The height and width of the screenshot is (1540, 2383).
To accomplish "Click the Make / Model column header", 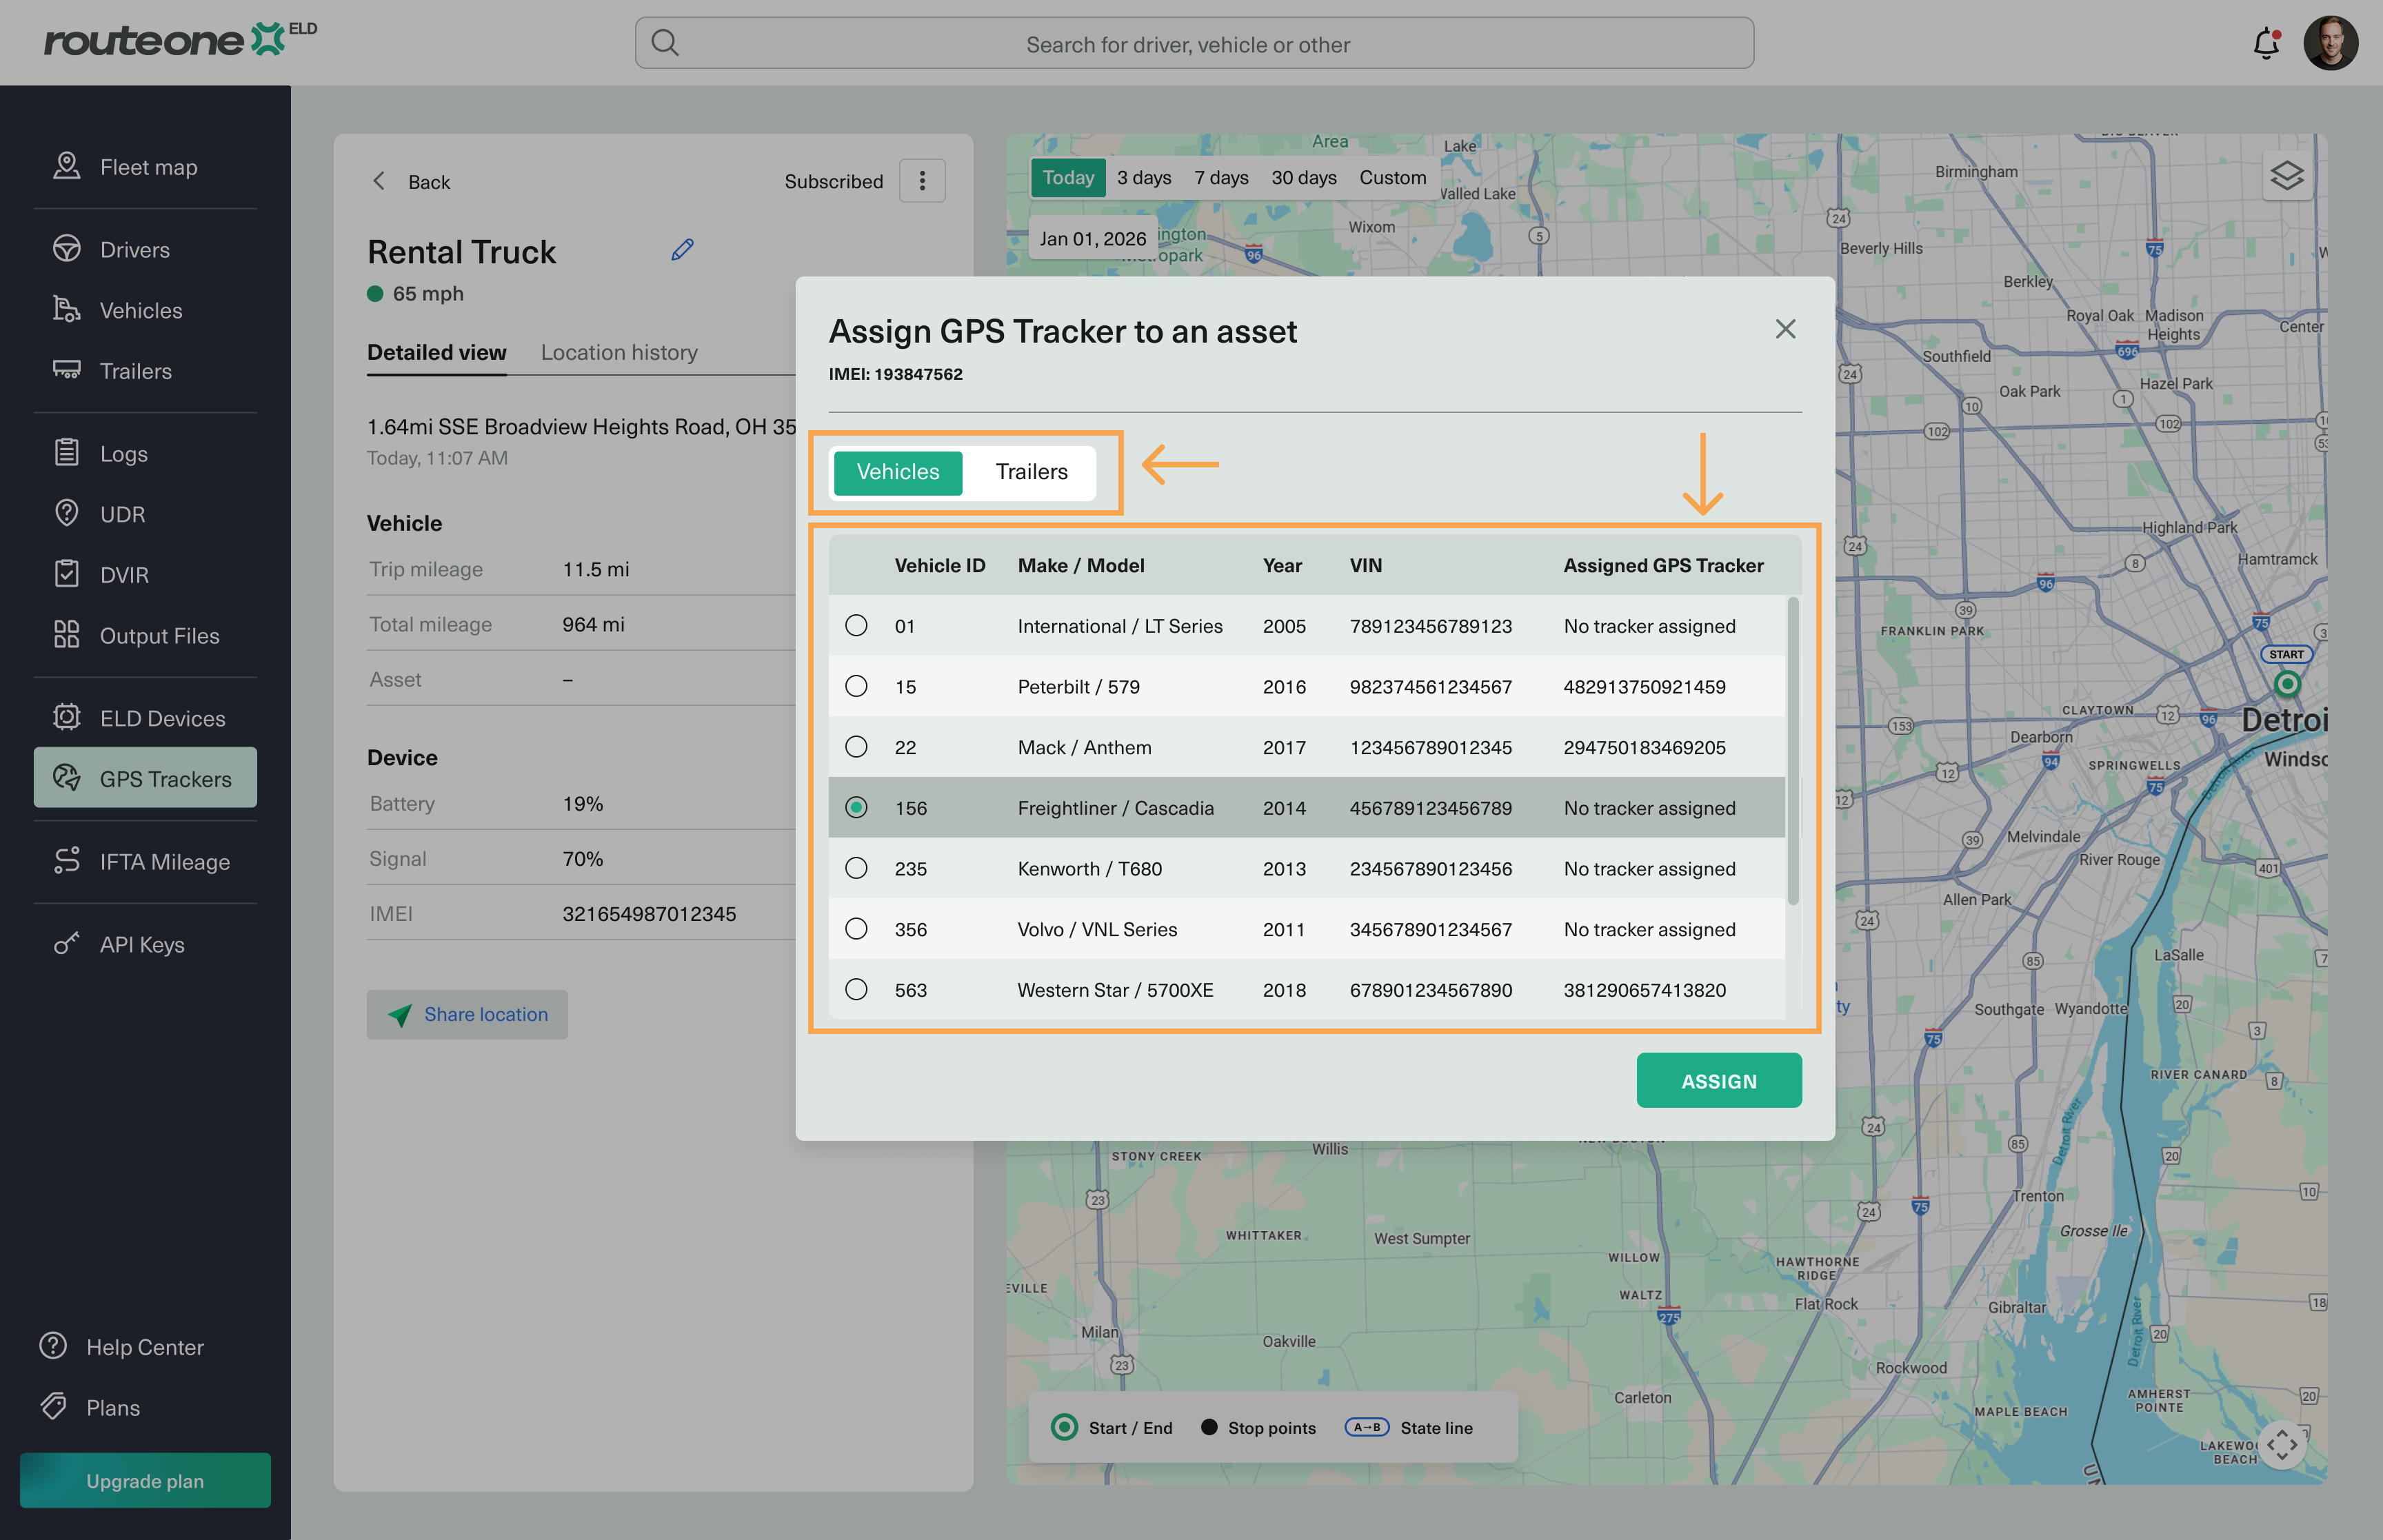I will pyautogui.click(x=1081, y=565).
